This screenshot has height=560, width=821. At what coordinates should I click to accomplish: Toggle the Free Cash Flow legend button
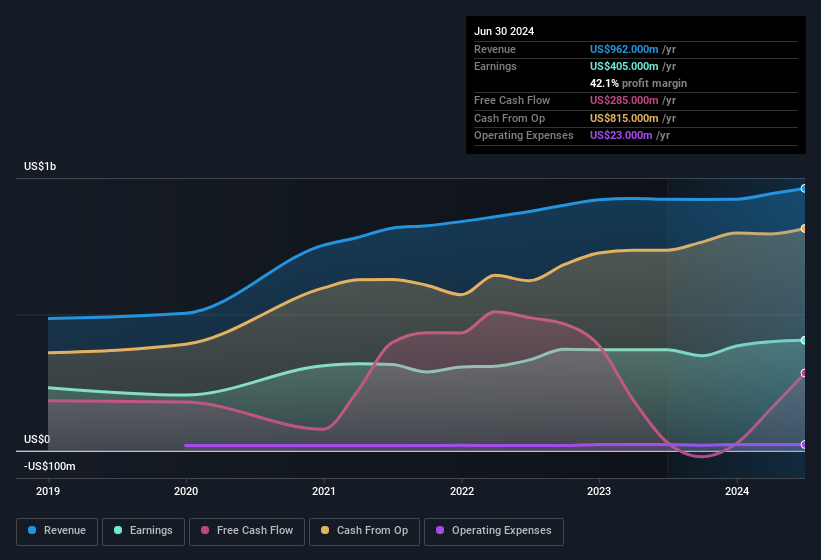point(247,532)
